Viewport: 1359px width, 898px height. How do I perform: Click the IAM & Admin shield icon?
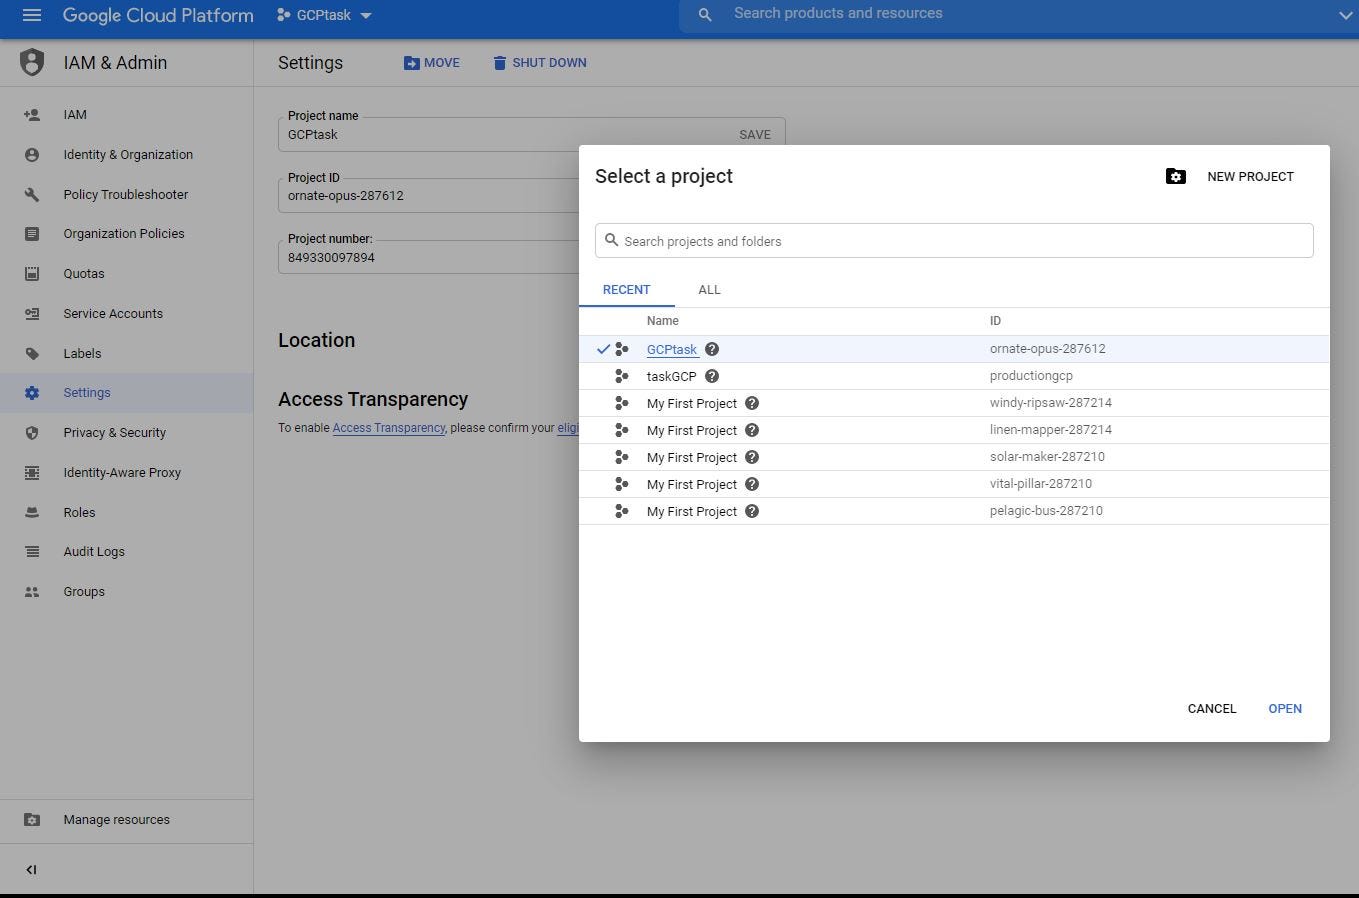32,62
